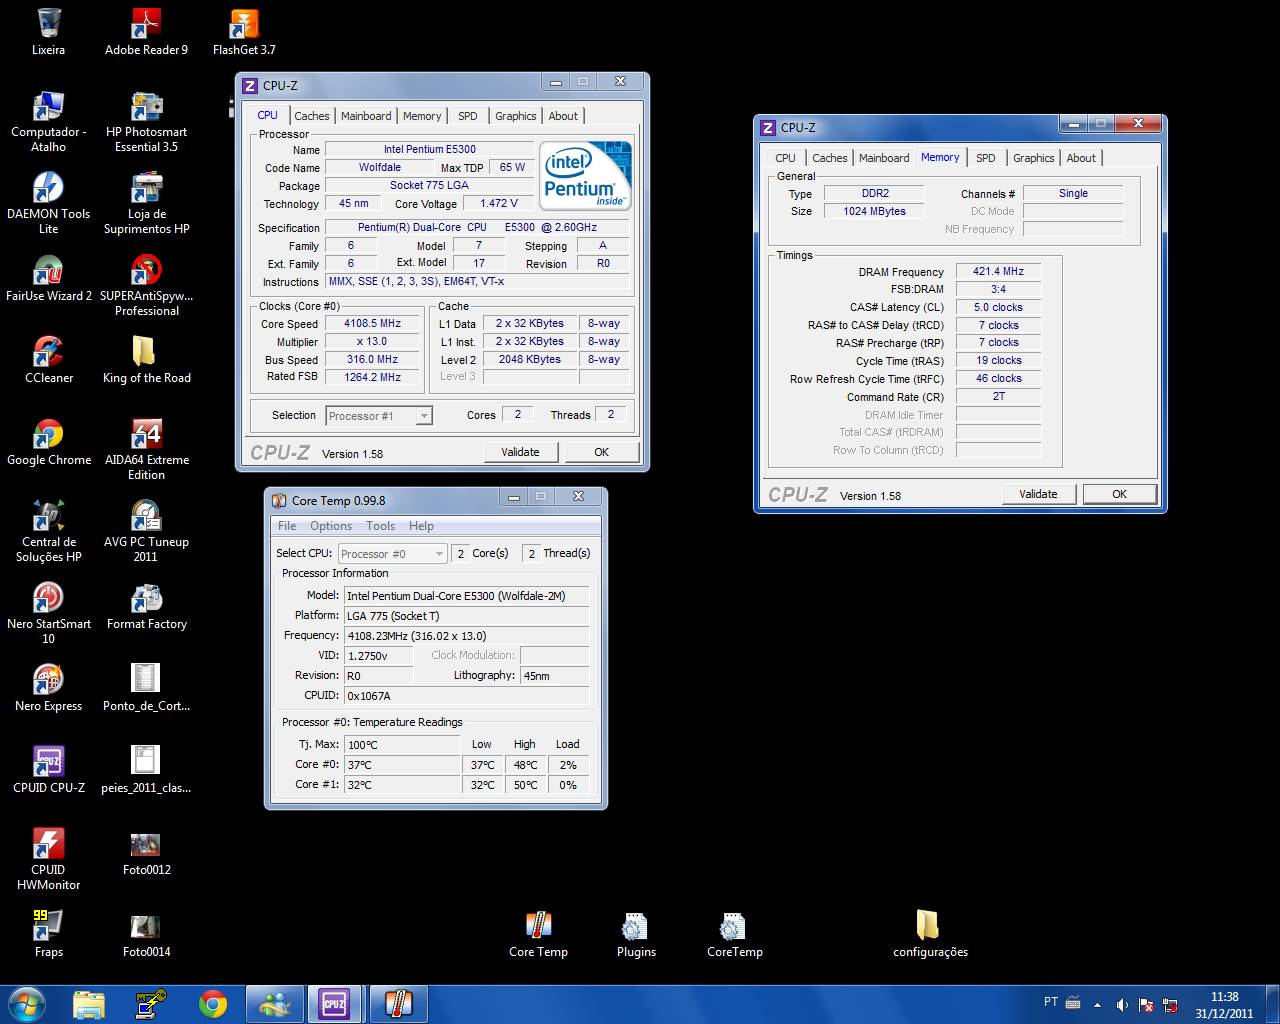Open SUPERAntiSpyware Professional icon
This screenshot has width=1280, height=1024.
tap(146, 285)
